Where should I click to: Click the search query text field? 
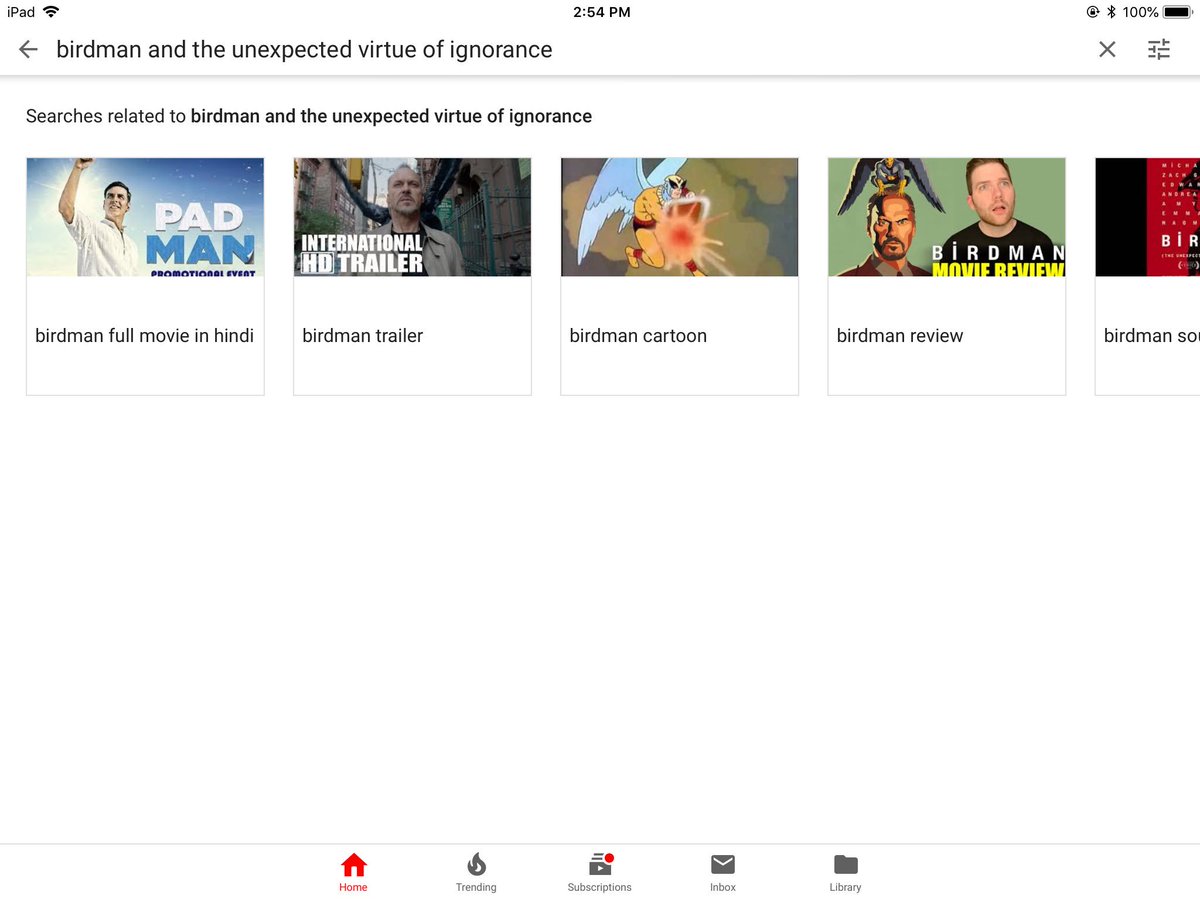pyautogui.click(x=304, y=49)
